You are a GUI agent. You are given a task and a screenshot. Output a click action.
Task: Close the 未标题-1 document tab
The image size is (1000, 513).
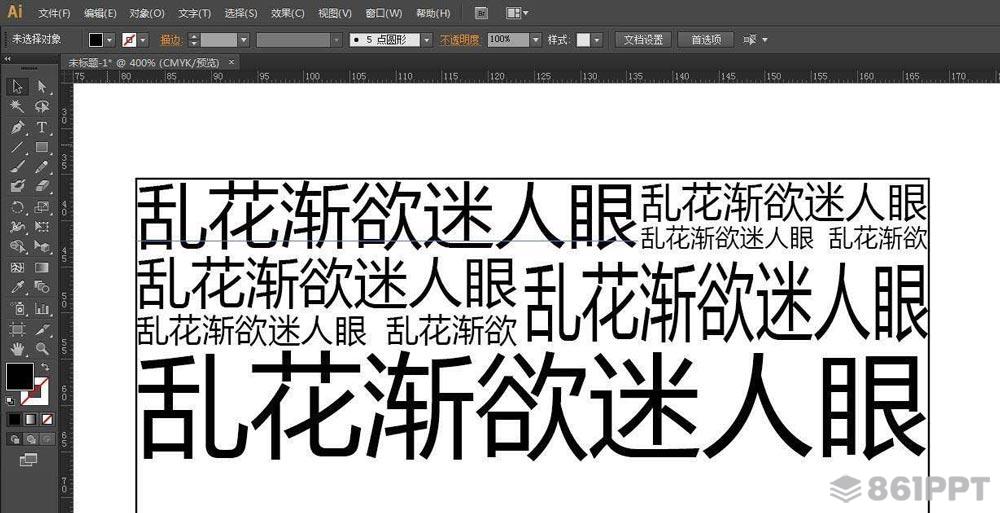[232, 62]
